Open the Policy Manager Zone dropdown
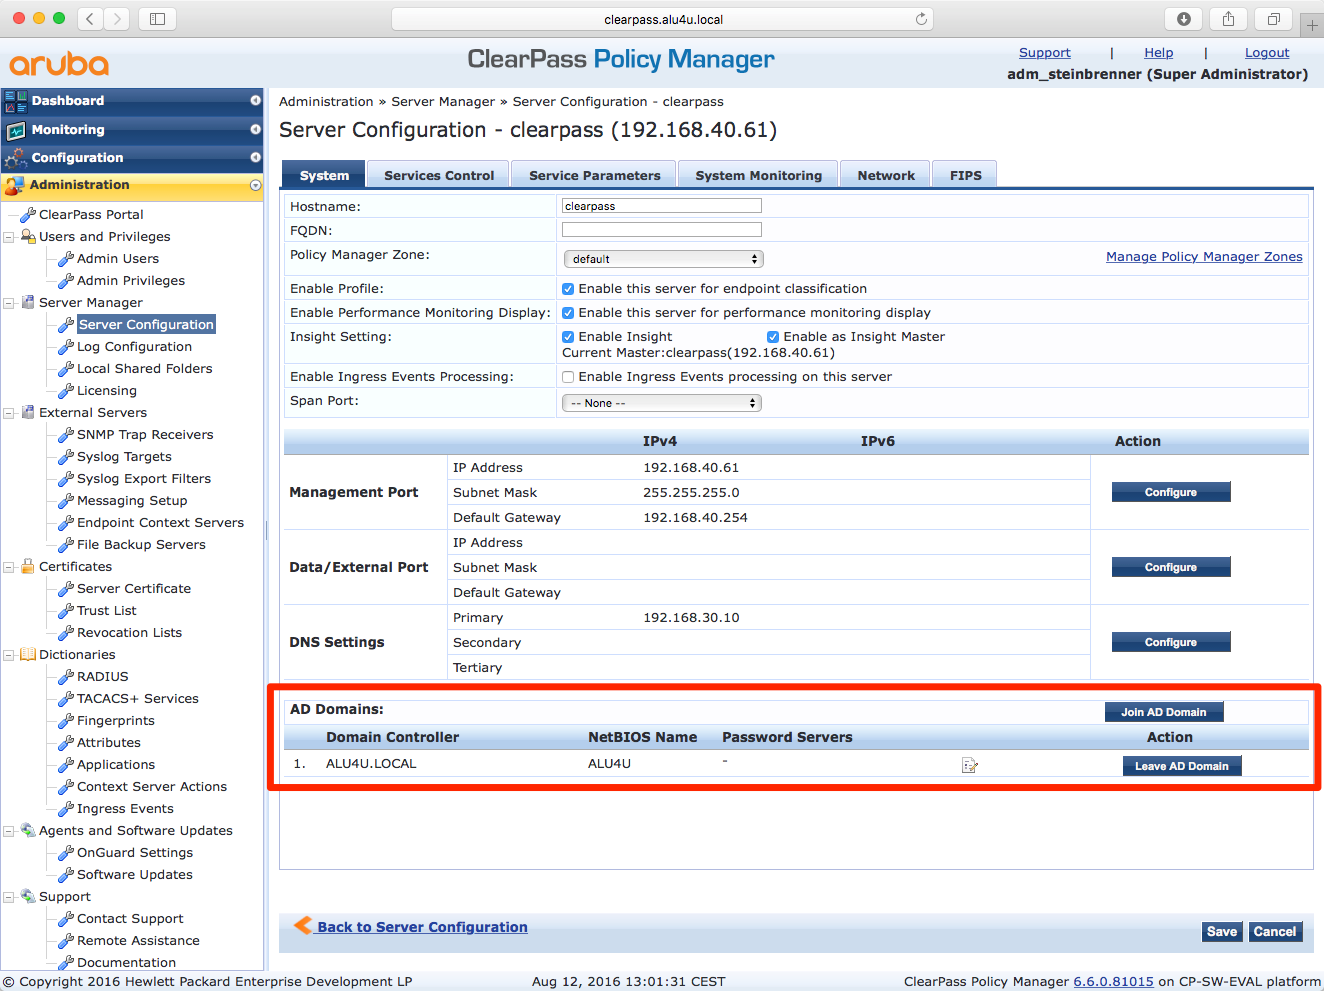Screen dimensions: 1324x991 [663, 259]
